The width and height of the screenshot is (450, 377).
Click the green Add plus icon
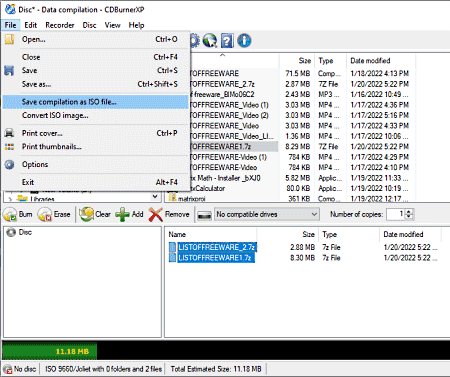[122, 214]
